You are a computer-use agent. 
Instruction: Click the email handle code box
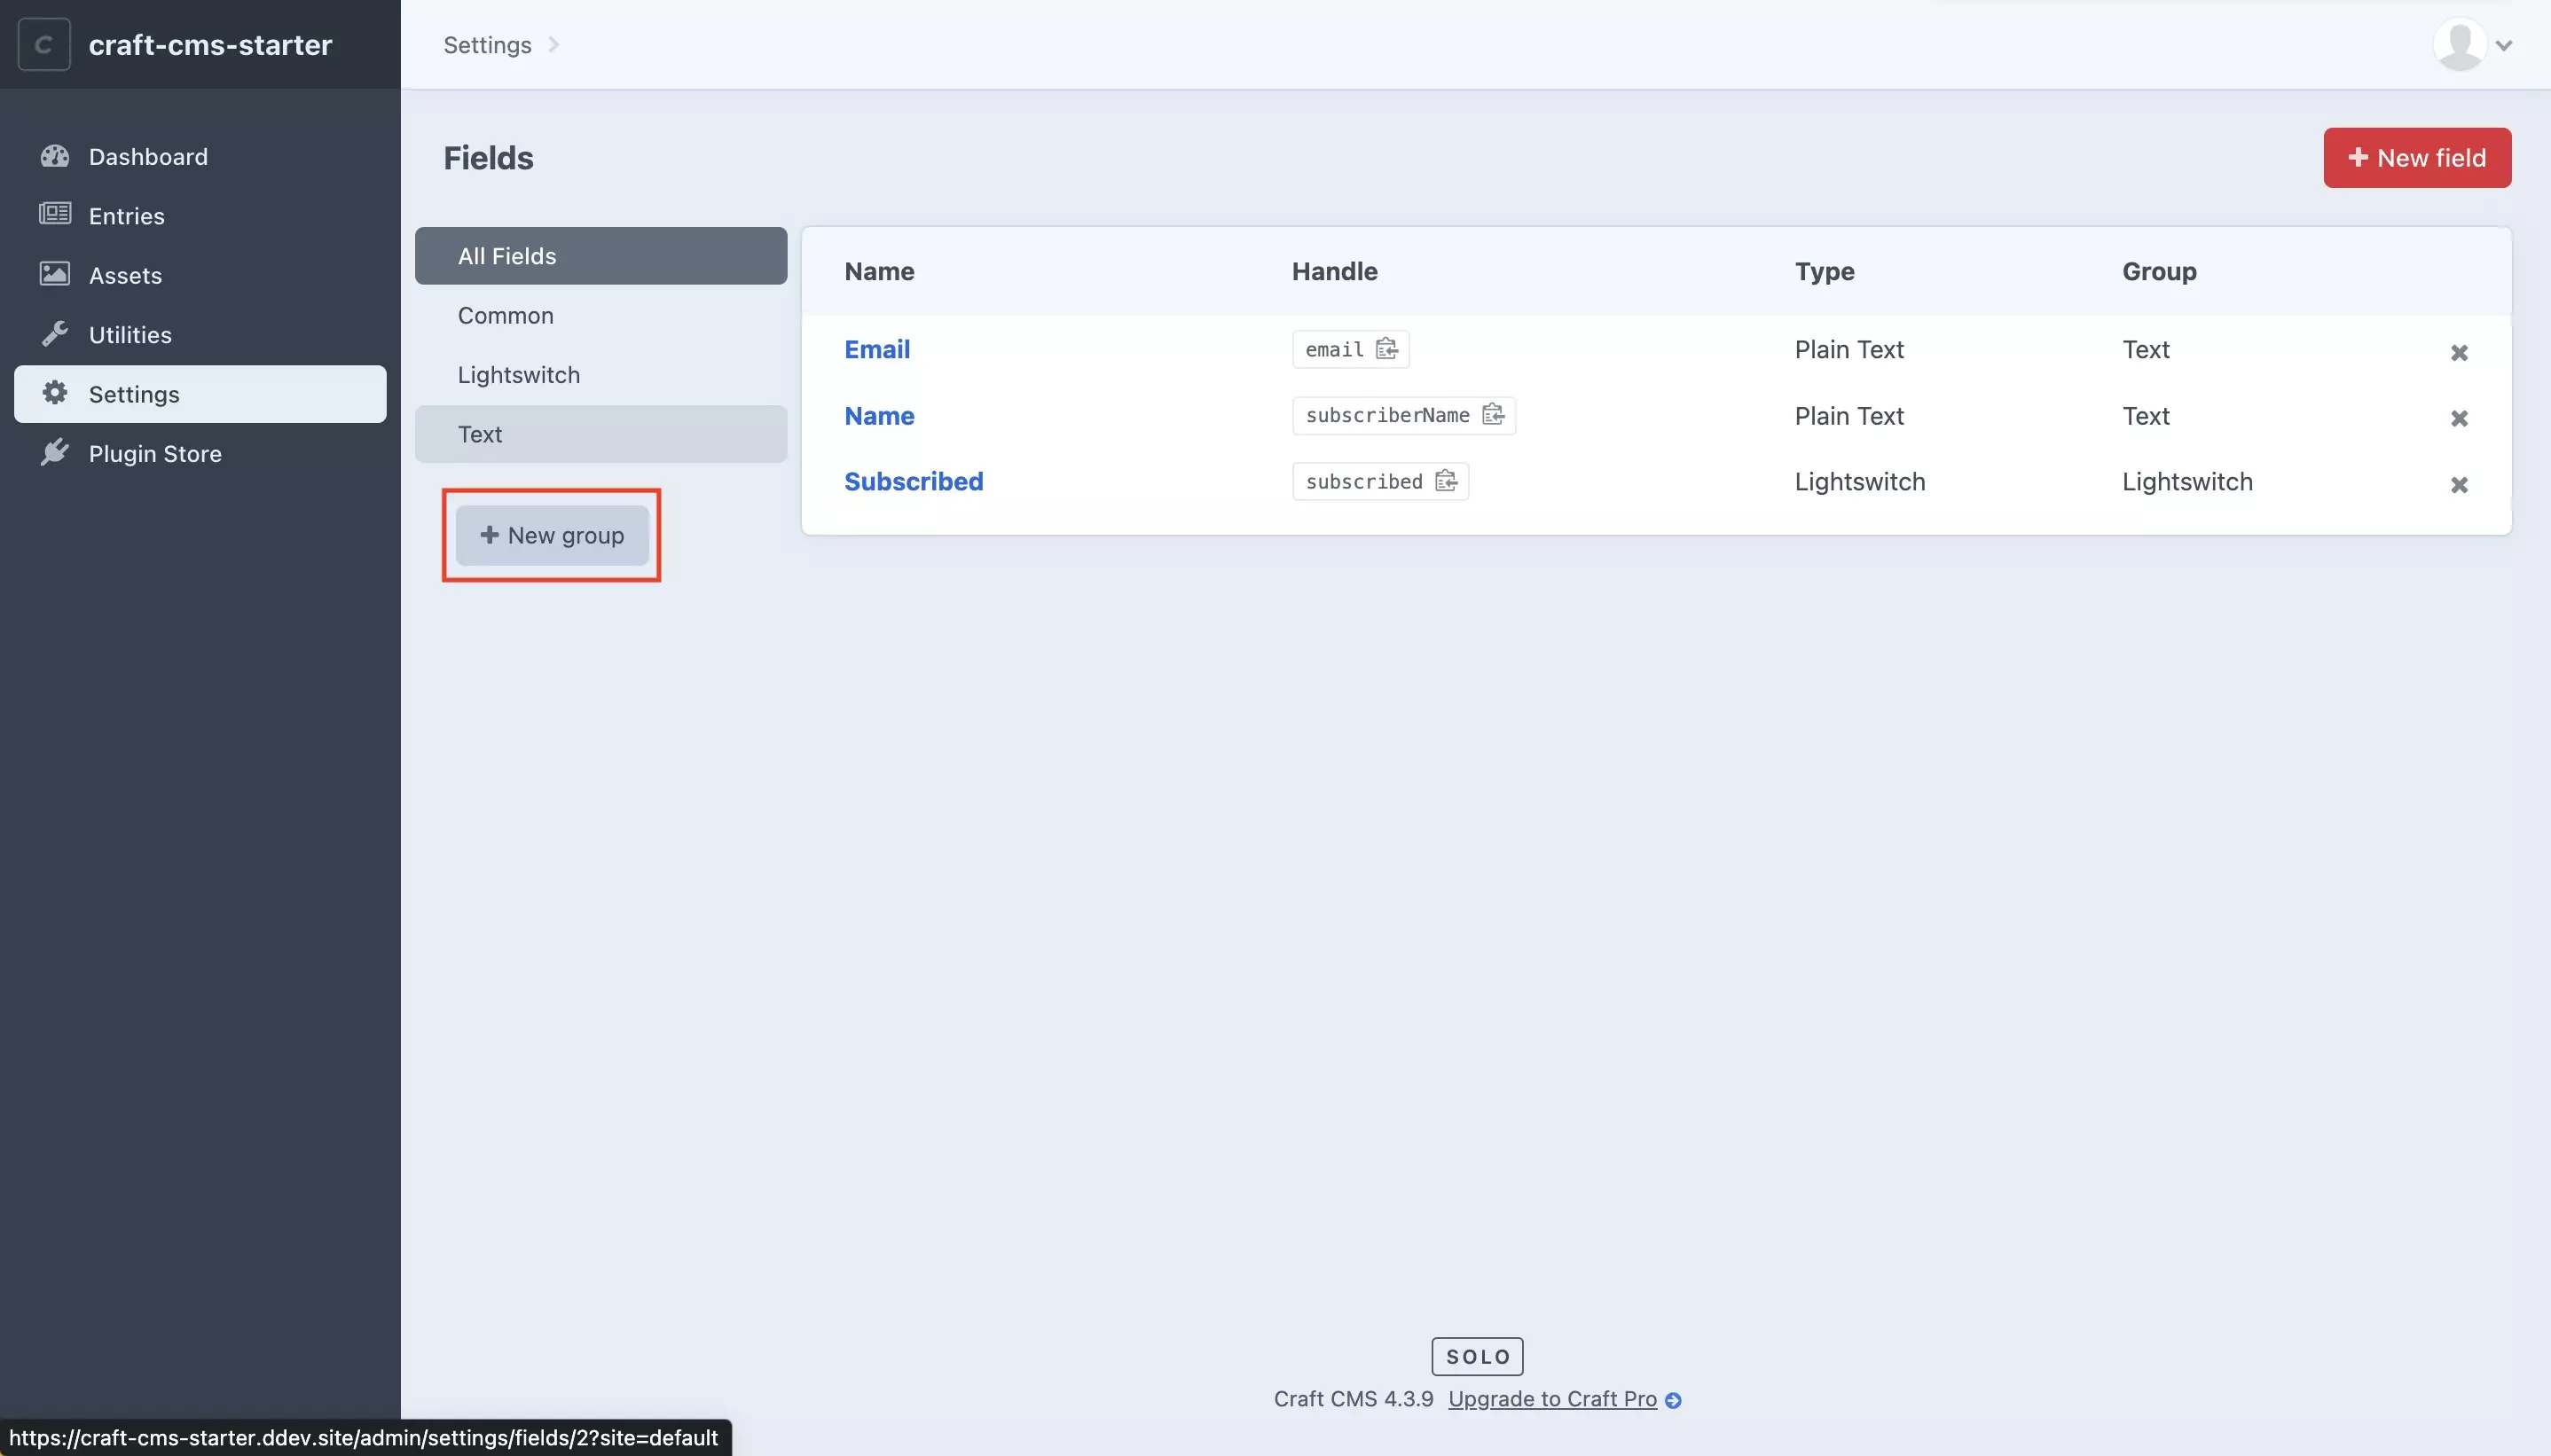(1350, 349)
